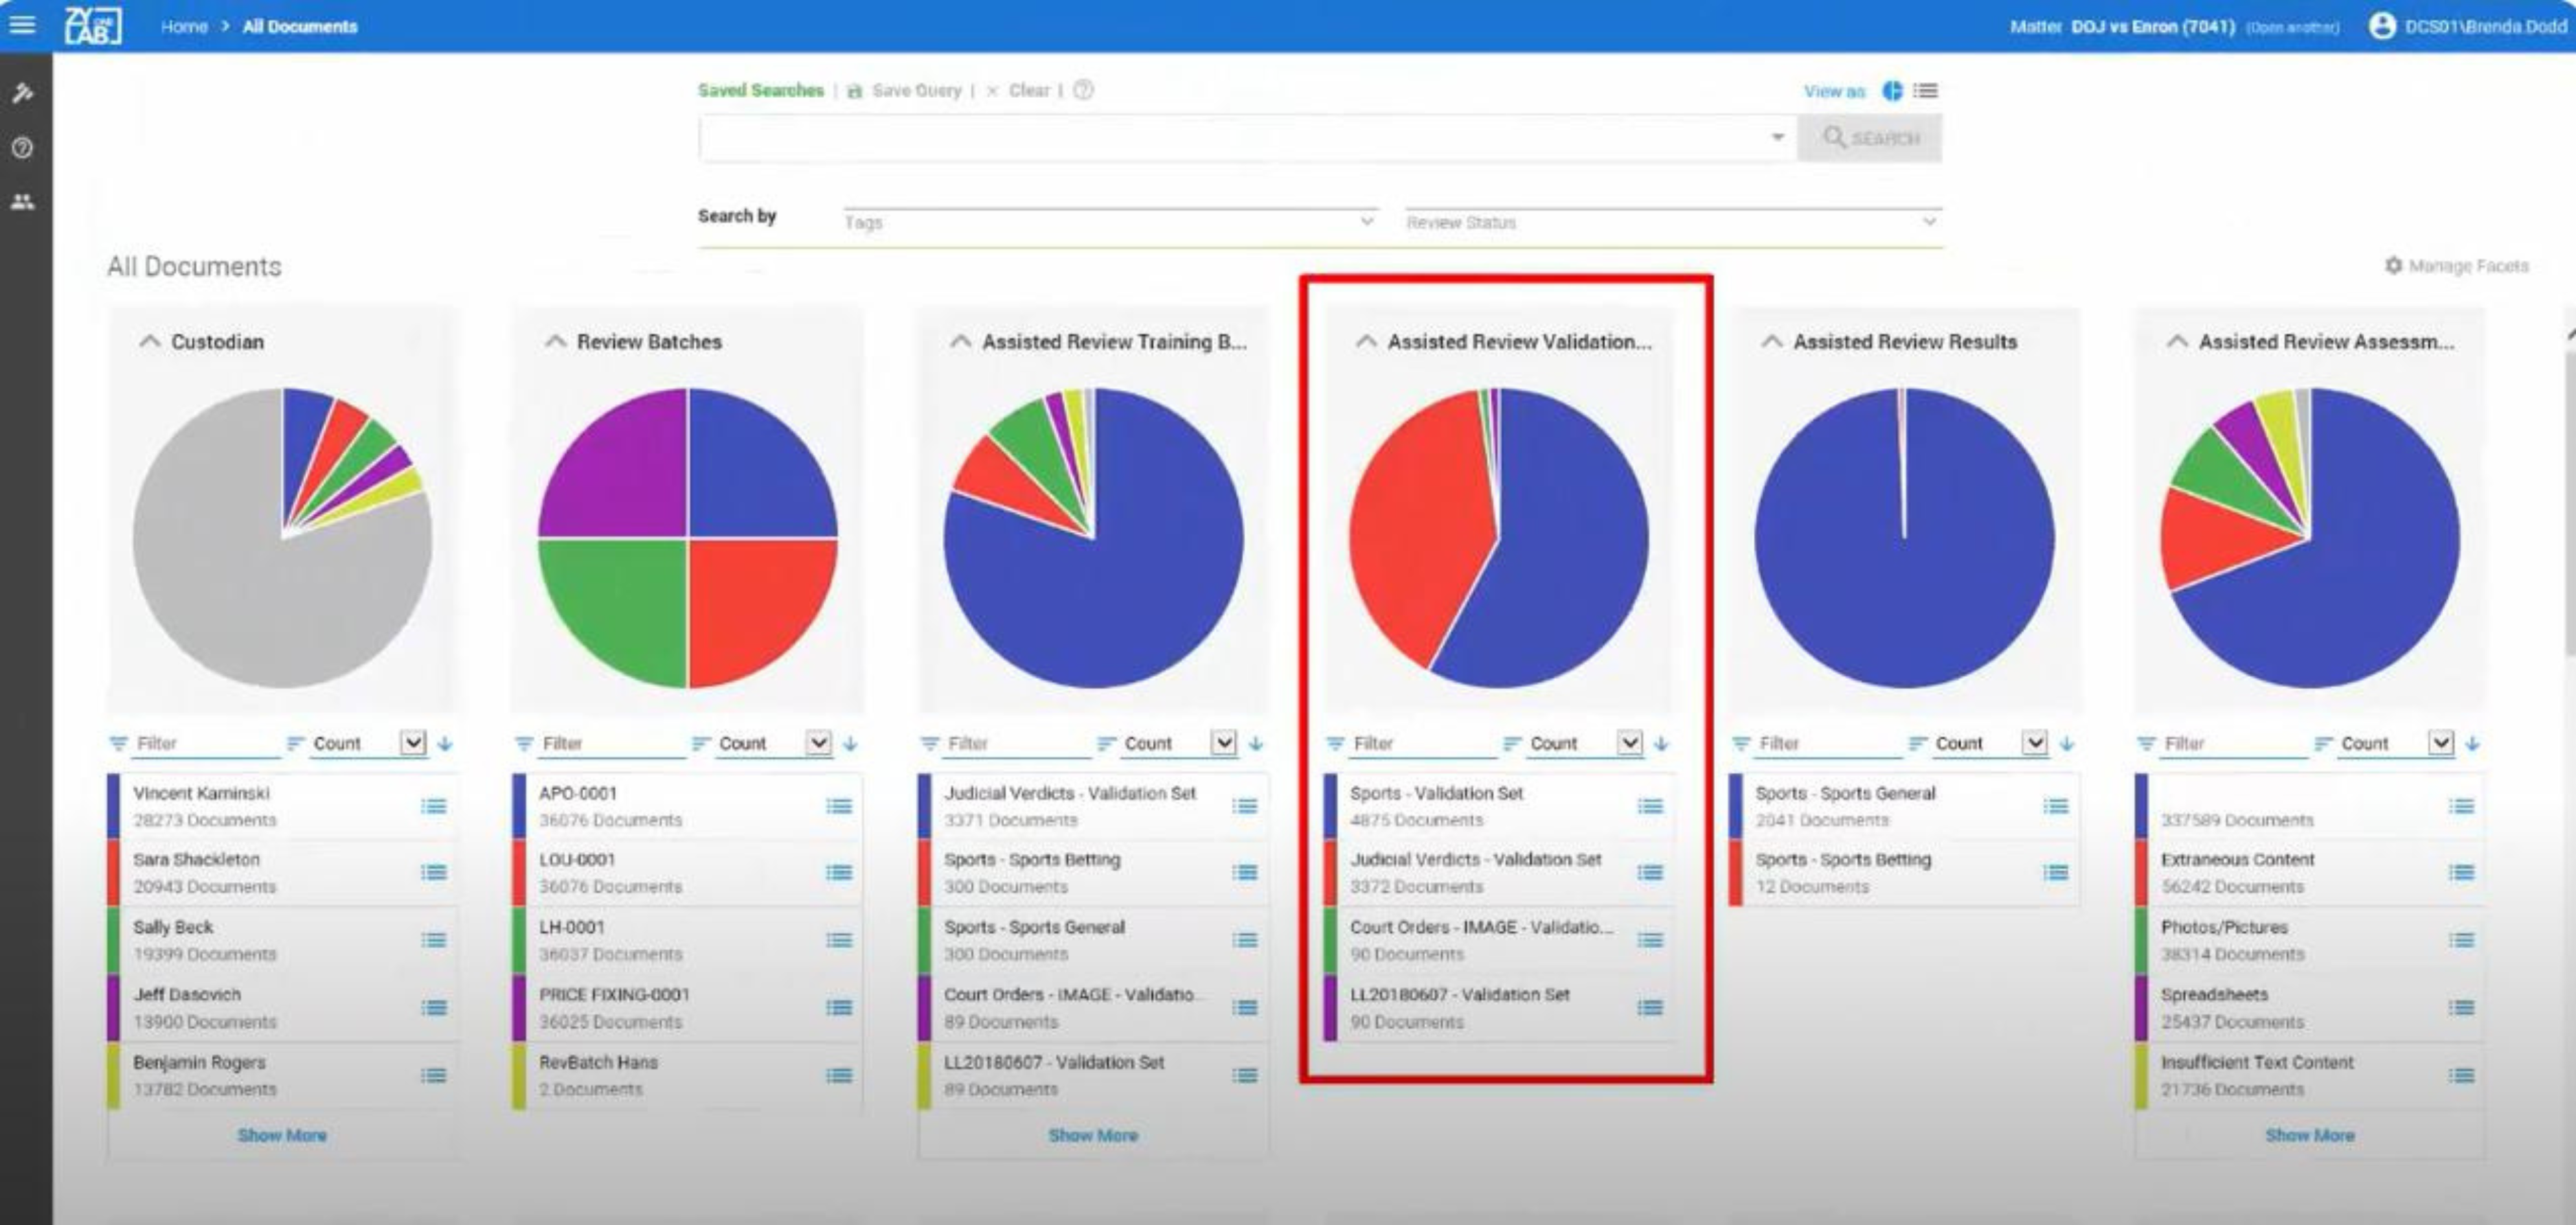Viewport: 2576px width, 1225px height.
Task: Switch to pie chart view icon
Action: pos(1892,91)
